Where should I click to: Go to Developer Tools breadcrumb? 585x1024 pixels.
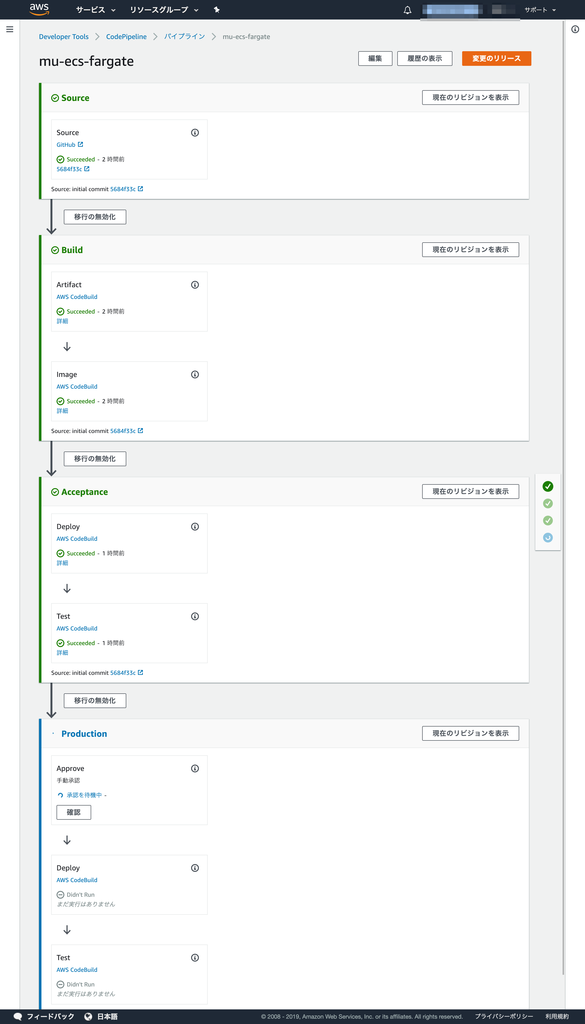[x=64, y=37]
